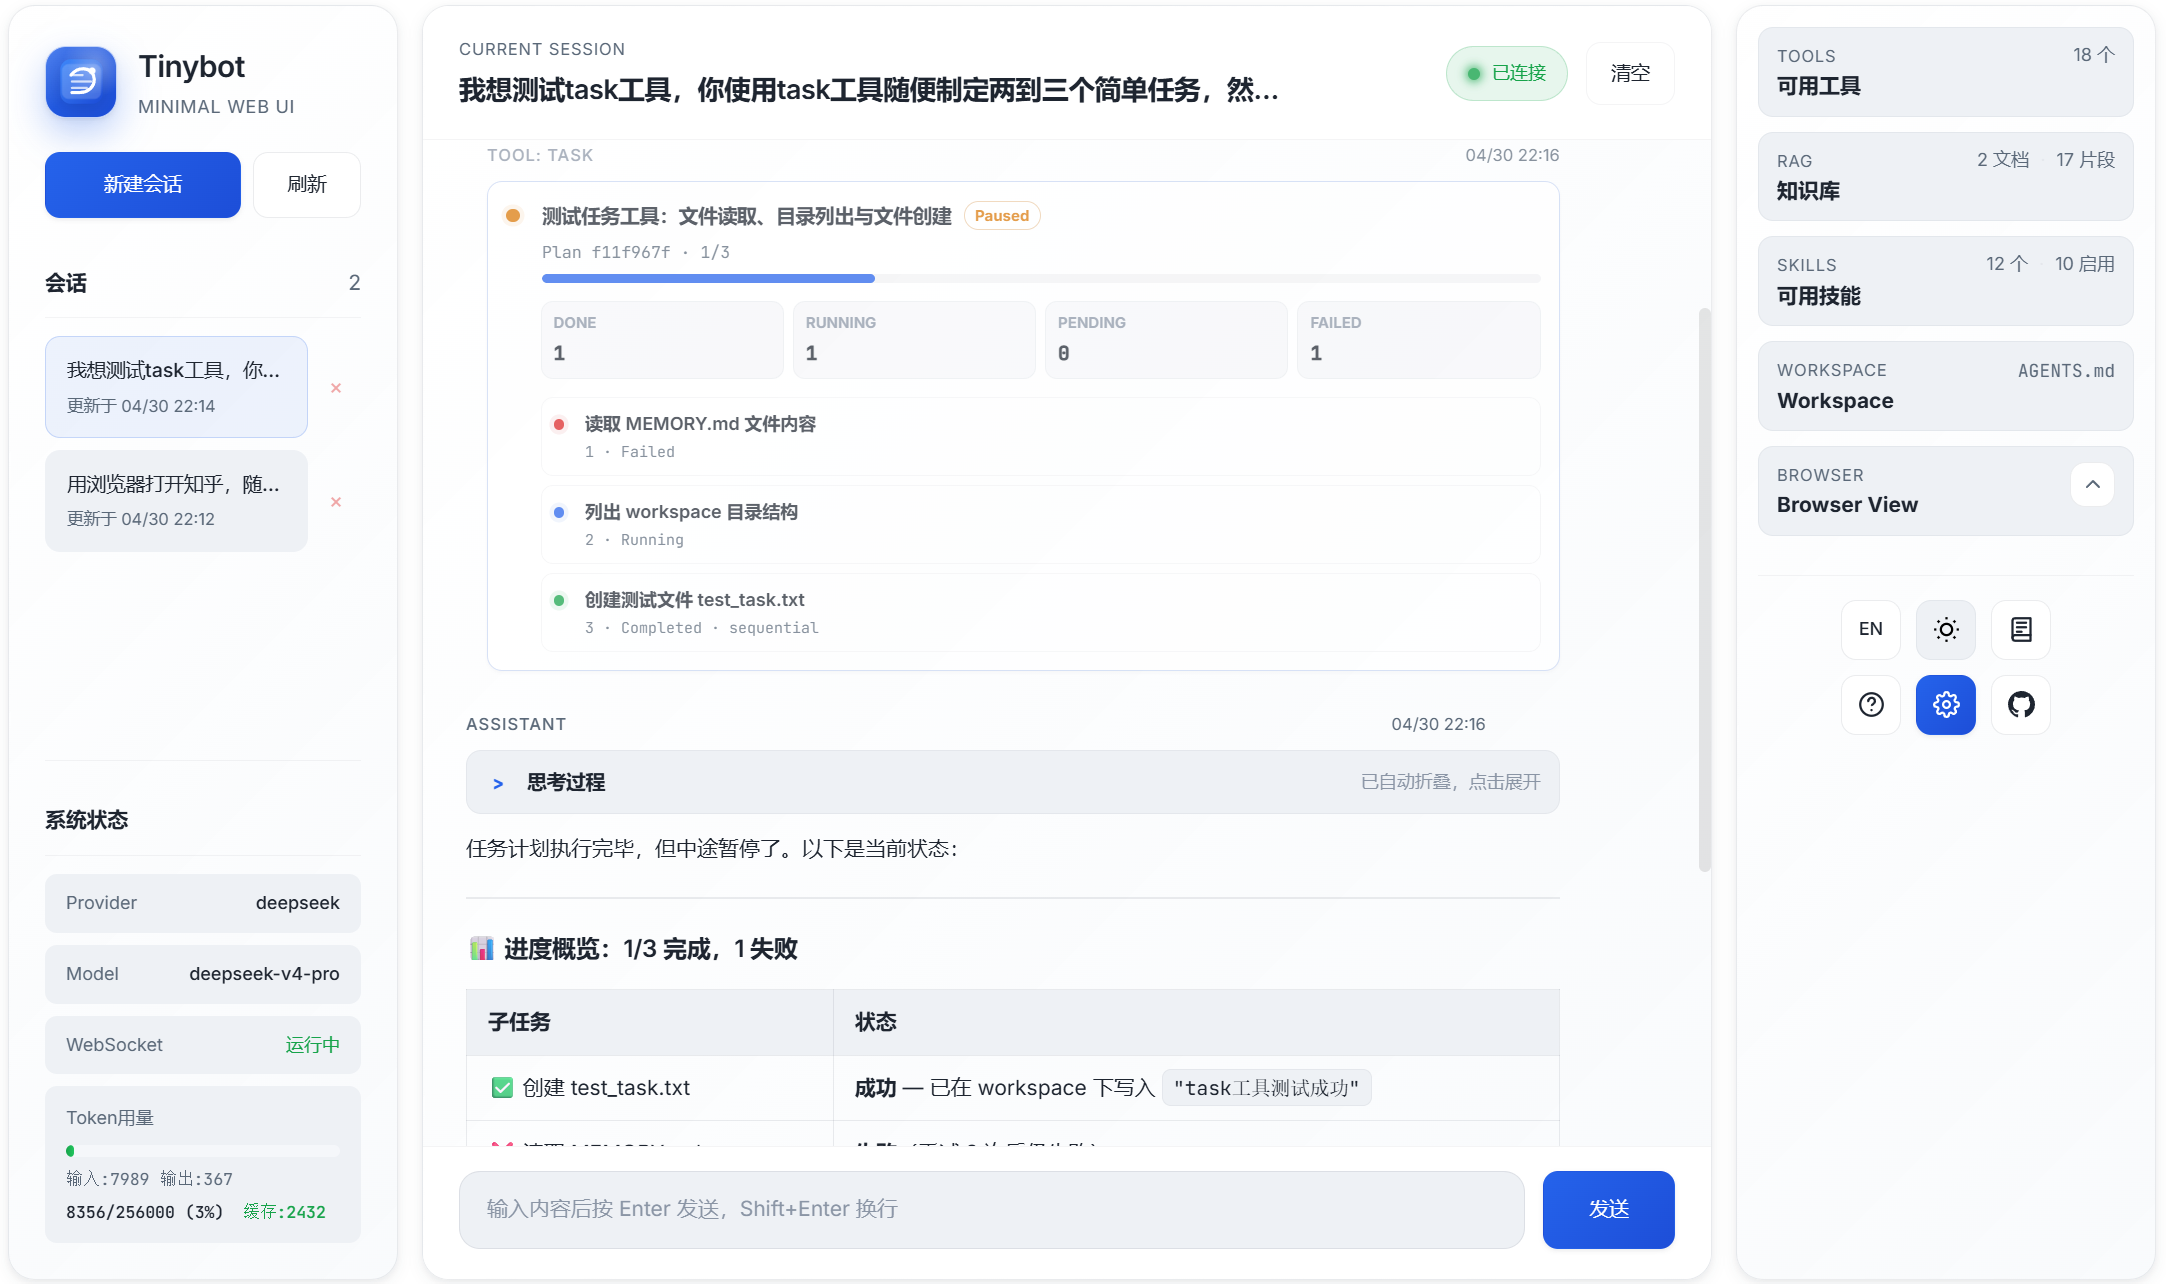Open the document log icon
Image resolution: width=2166 pixels, height=1284 pixels.
point(2020,629)
